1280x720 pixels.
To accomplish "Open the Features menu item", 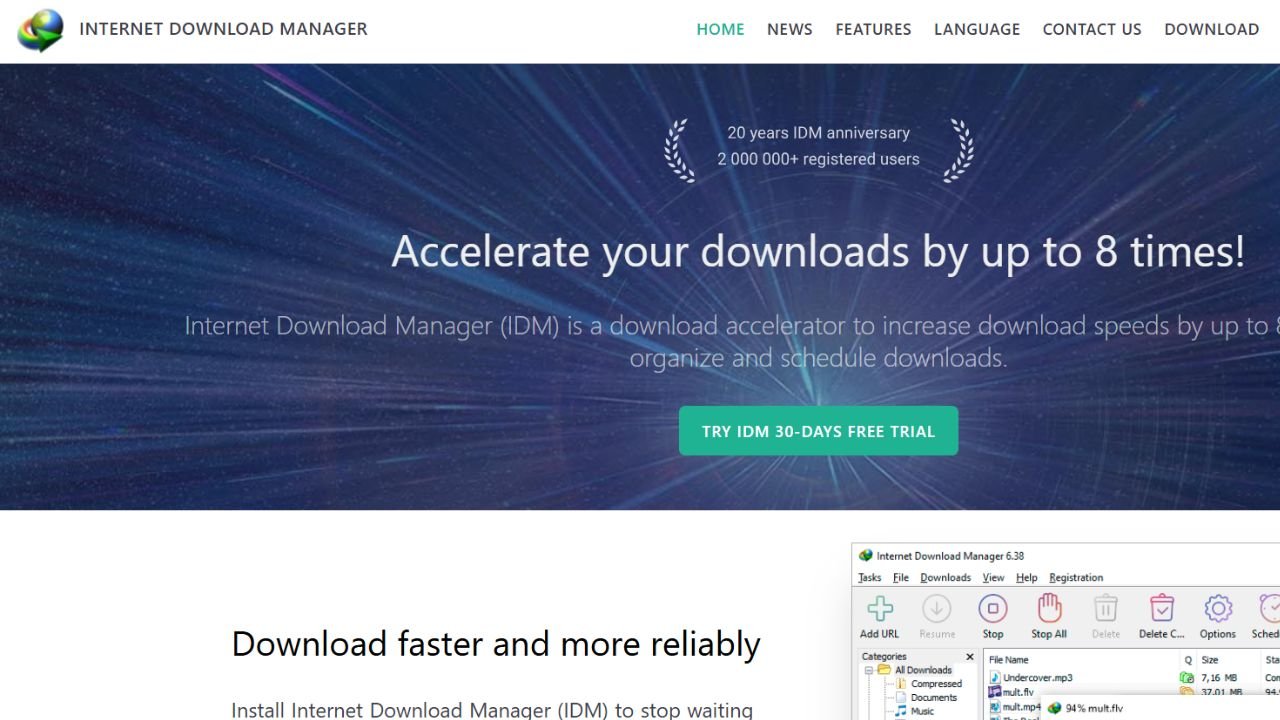I will 873,29.
